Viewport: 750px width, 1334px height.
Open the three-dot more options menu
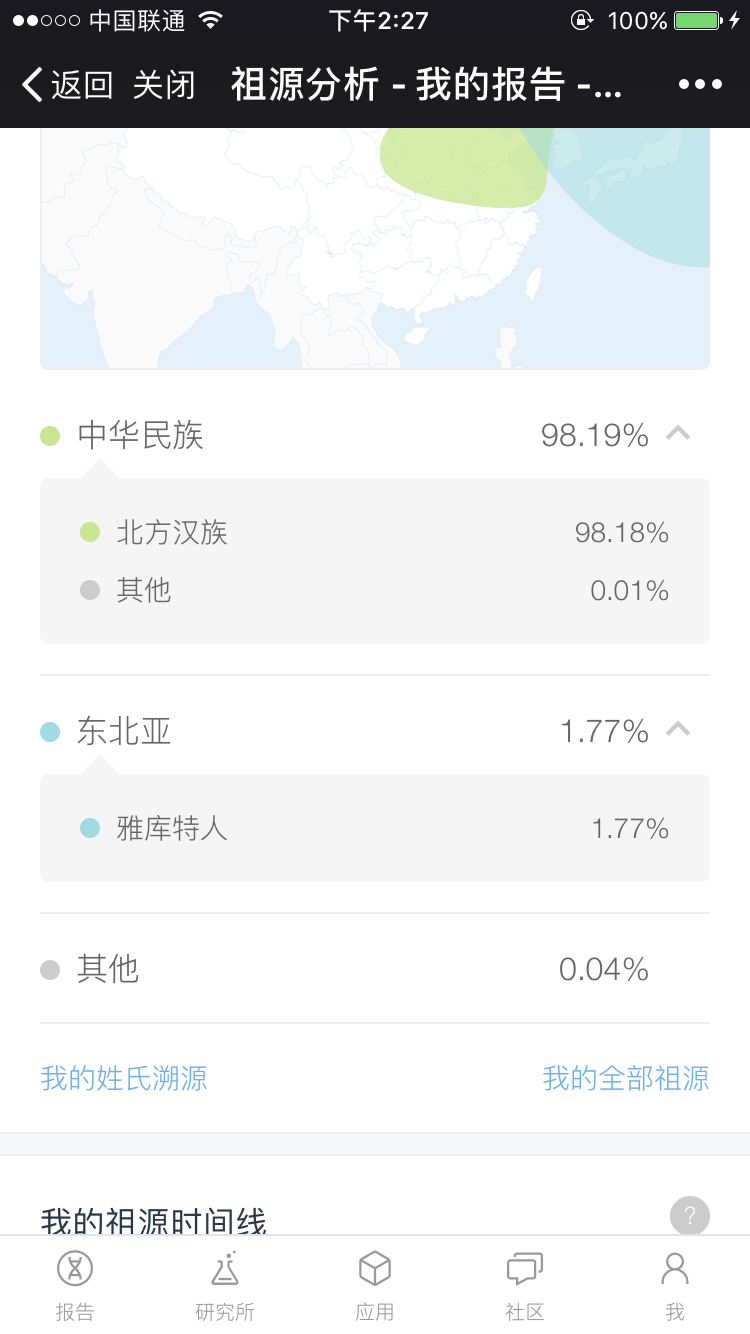[x=700, y=85]
